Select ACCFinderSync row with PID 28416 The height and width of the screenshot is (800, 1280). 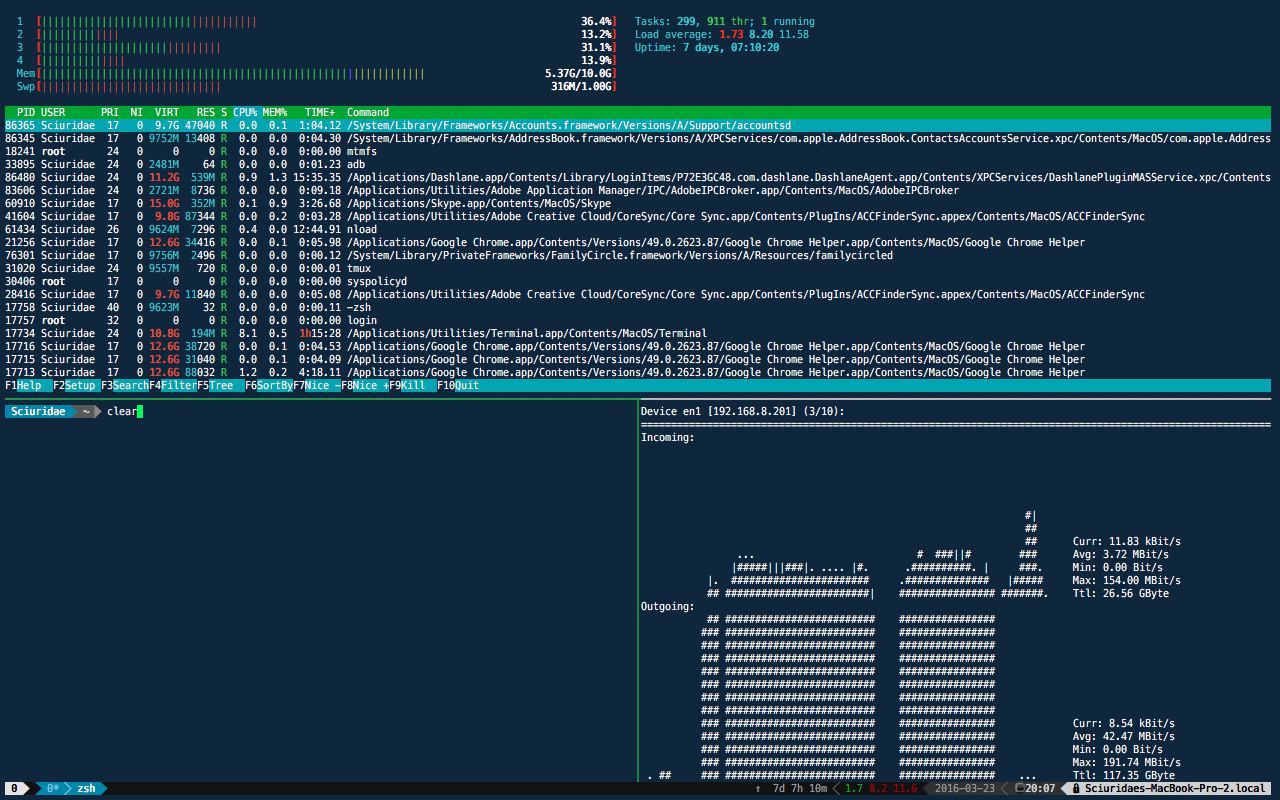638,294
